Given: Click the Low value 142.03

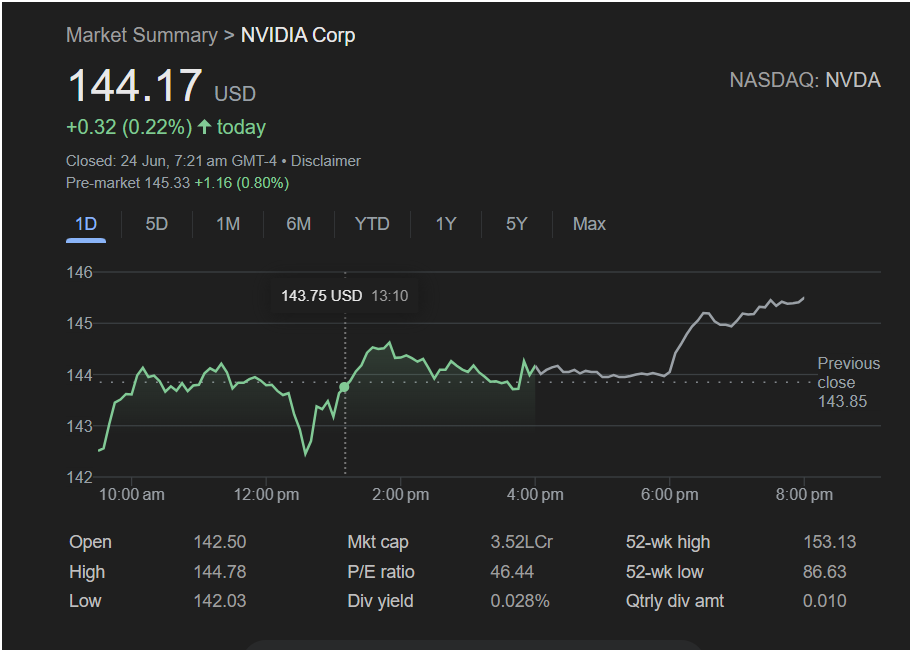Looking at the screenshot, I should click(220, 601).
